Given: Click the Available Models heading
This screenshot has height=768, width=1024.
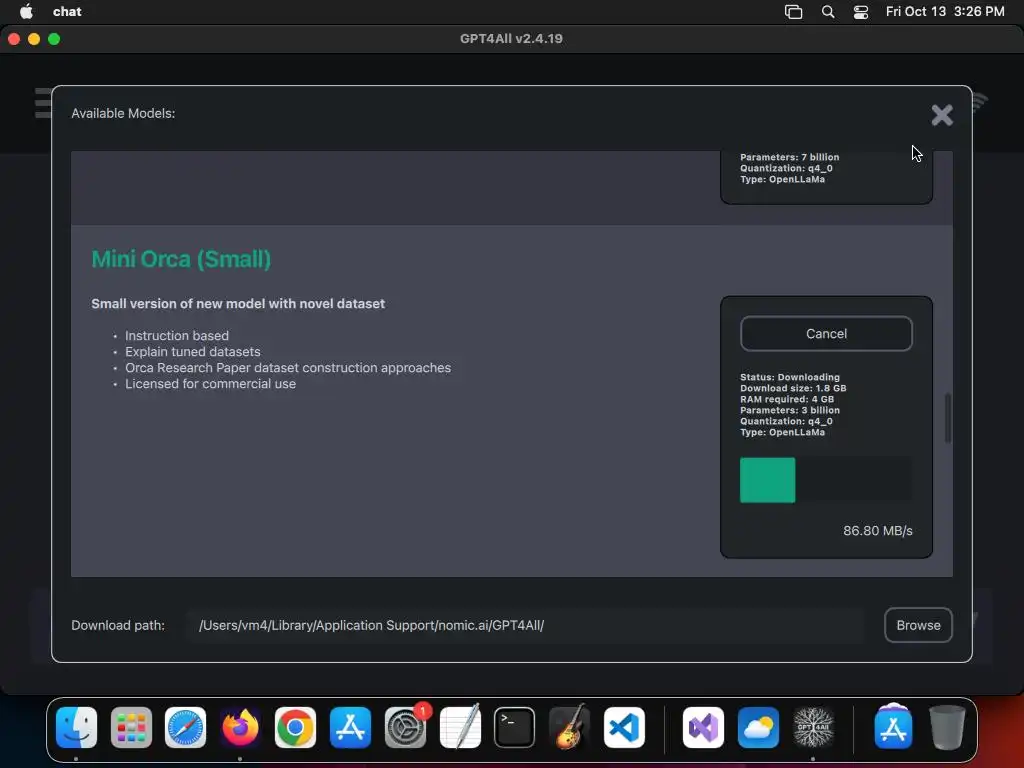Looking at the screenshot, I should (123, 114).
